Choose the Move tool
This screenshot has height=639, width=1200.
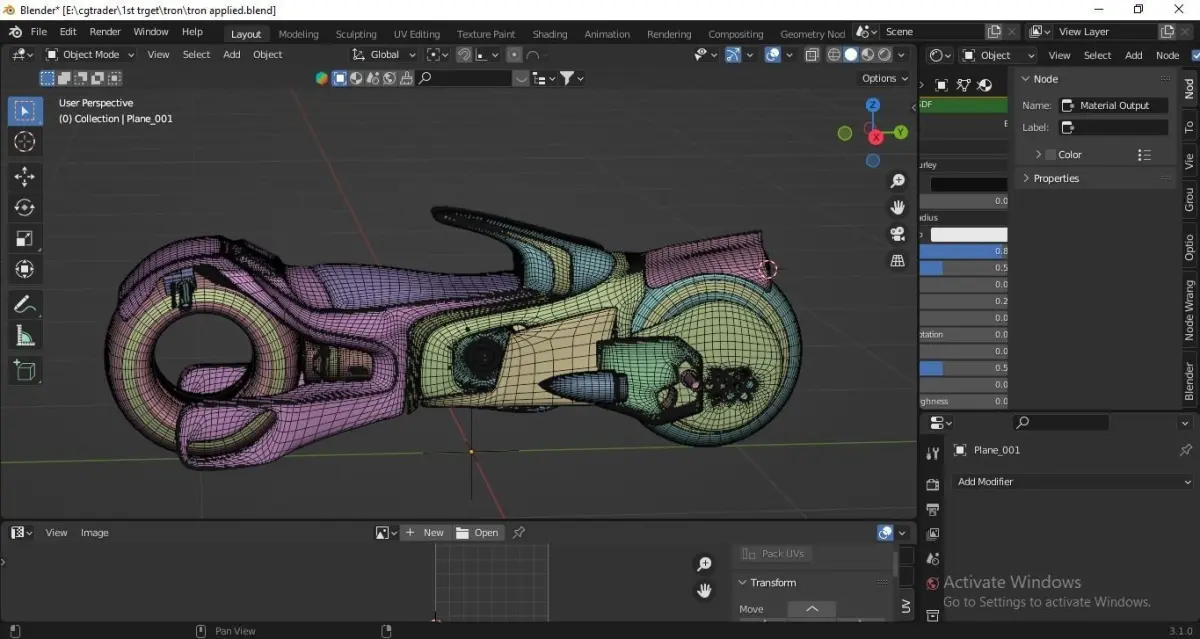[x=25, y=177]
